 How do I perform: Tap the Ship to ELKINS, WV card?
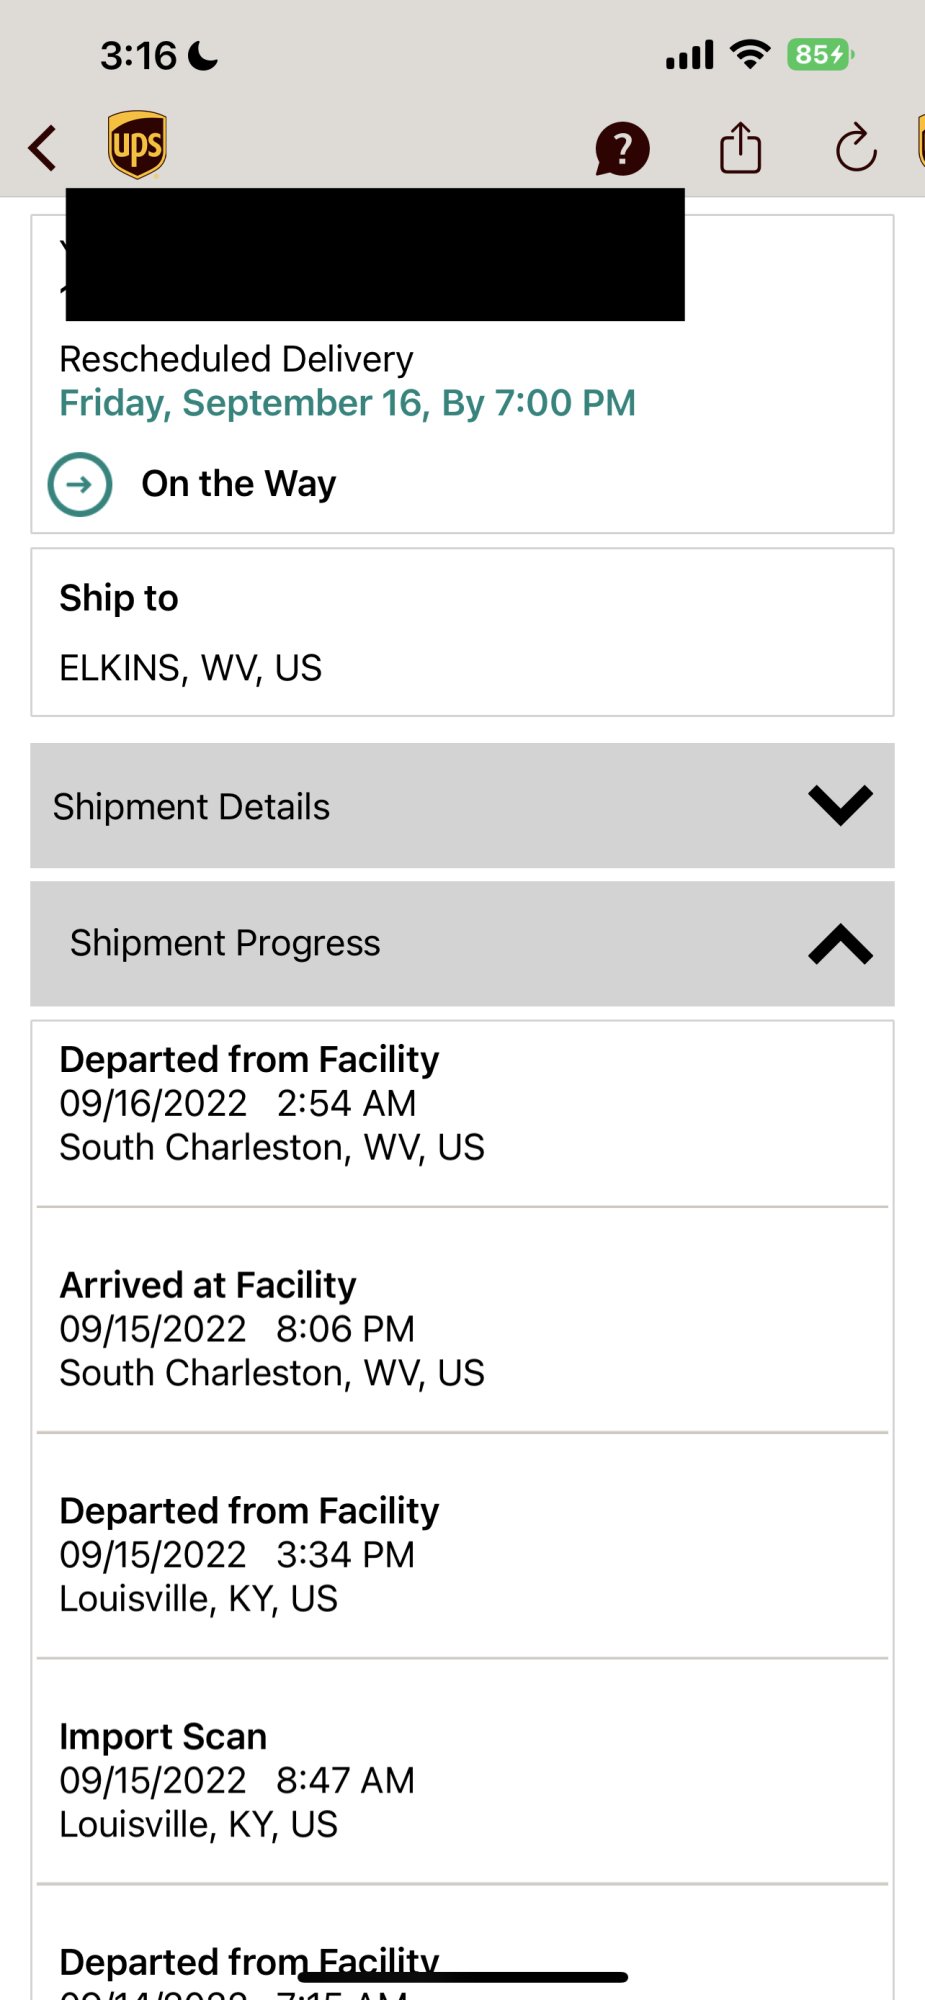[462, 632]
